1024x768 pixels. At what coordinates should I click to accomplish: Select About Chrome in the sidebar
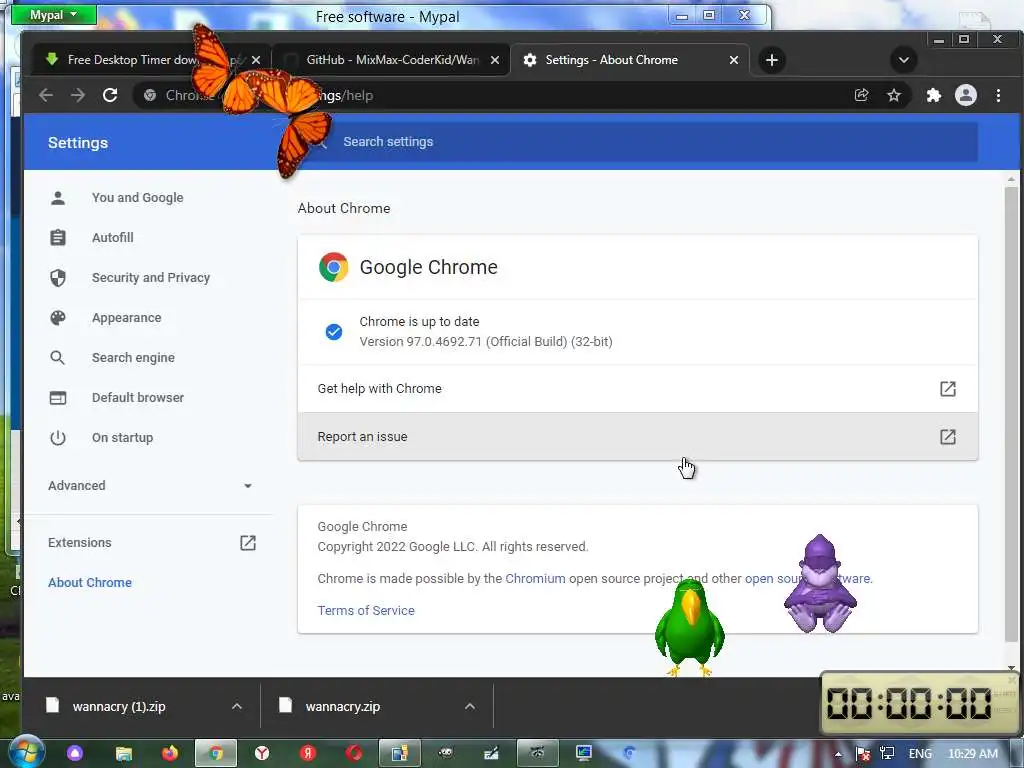click(x=89, y=583)
